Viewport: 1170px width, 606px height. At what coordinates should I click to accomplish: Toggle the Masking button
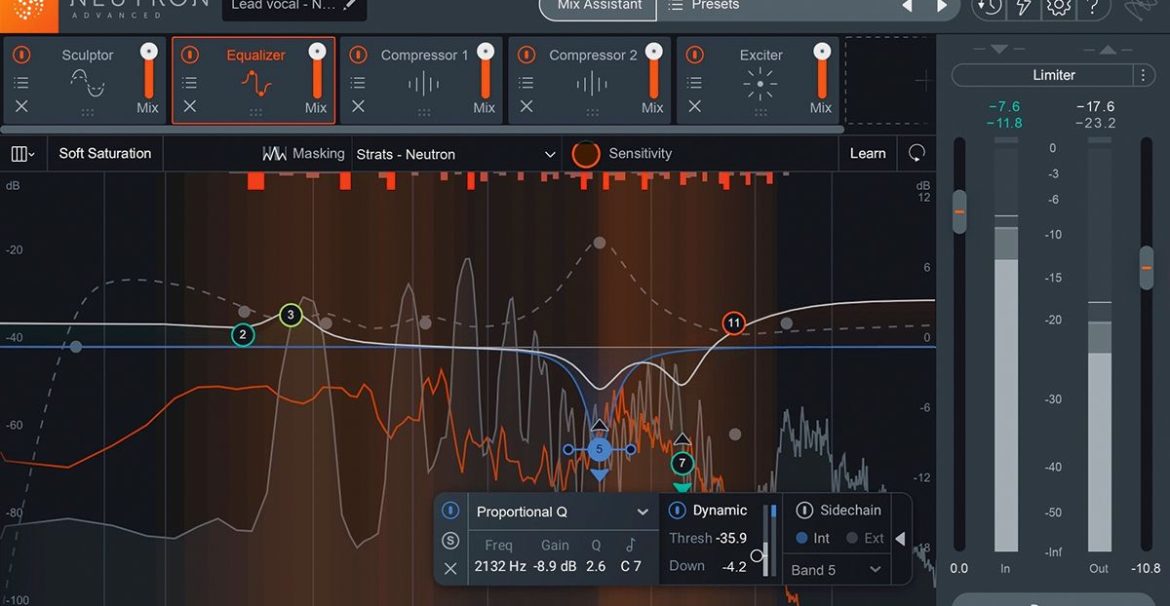click(304, 154)
